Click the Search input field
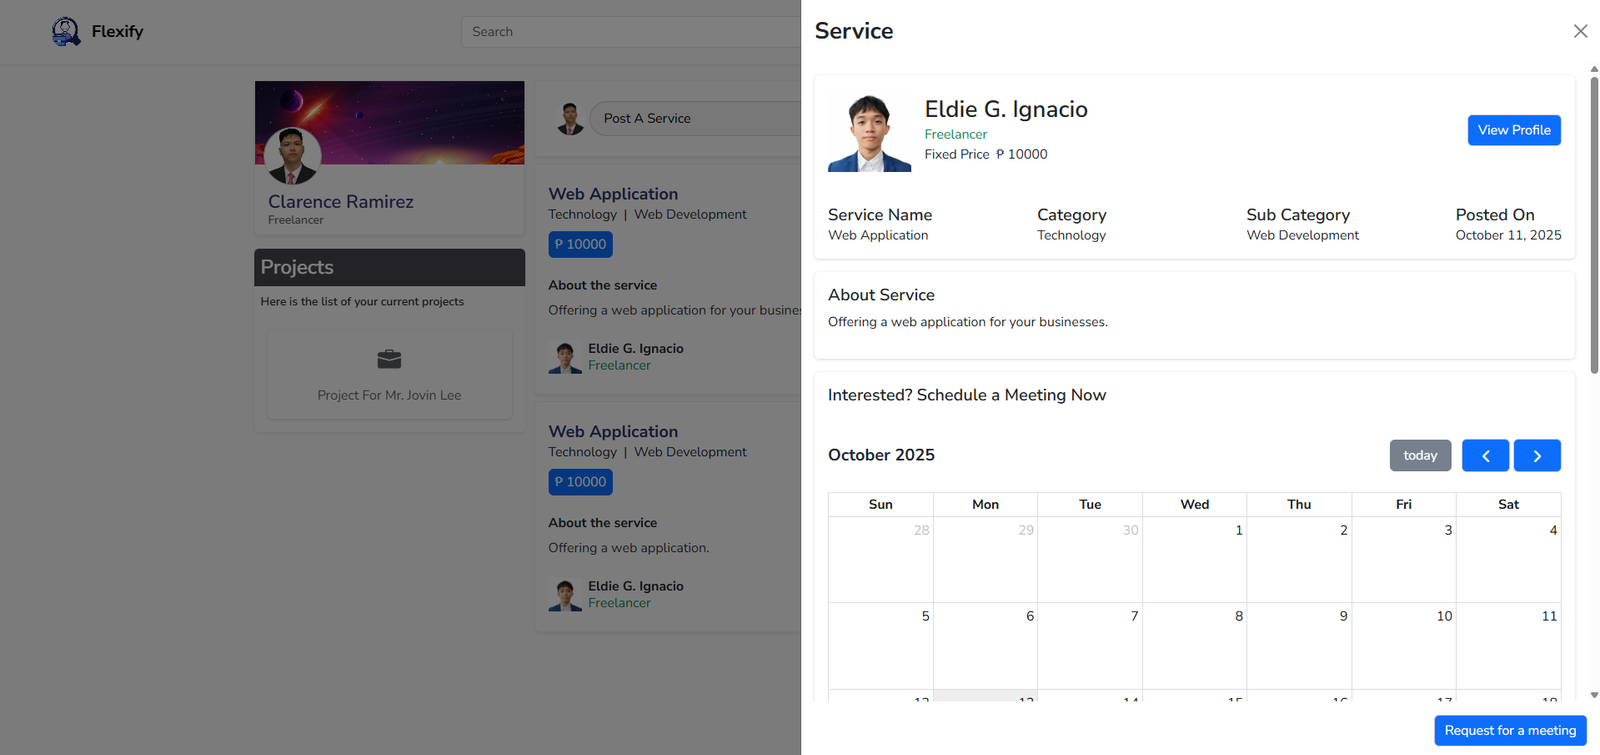This screenshot has height=755, width=1600. pos(630,32)
